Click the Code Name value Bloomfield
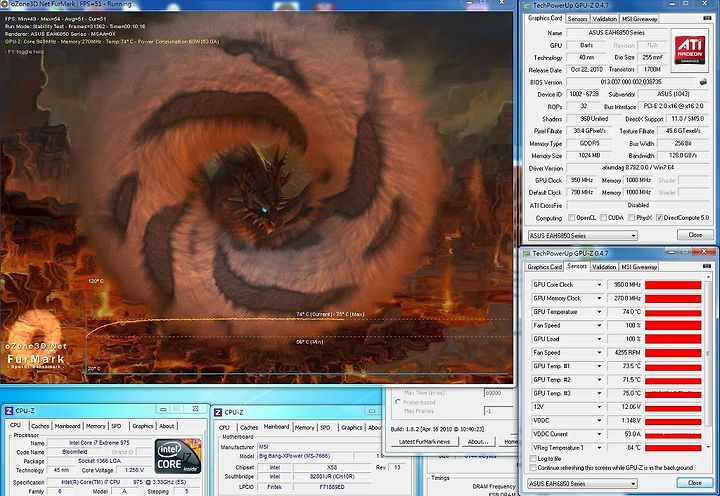 (x=75, y=452)
